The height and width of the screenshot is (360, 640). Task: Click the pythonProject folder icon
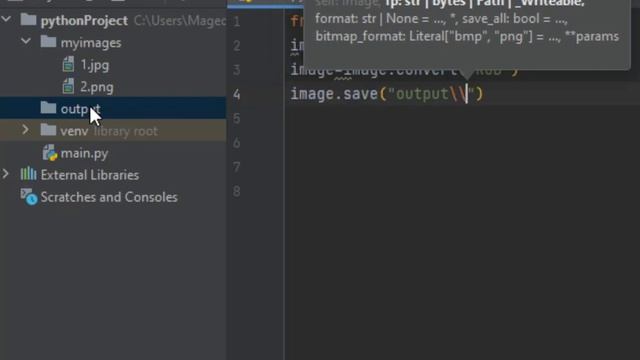(x=28, y=20)
